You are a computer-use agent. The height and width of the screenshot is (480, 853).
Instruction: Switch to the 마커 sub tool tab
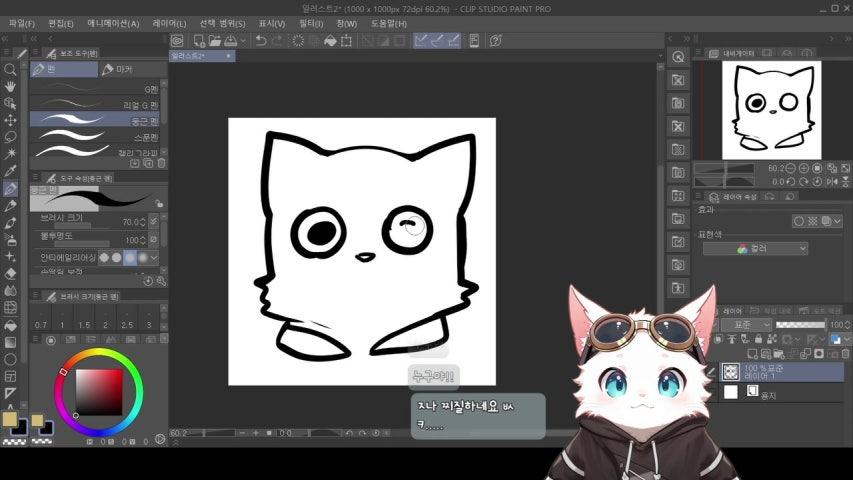coord(117,70)
